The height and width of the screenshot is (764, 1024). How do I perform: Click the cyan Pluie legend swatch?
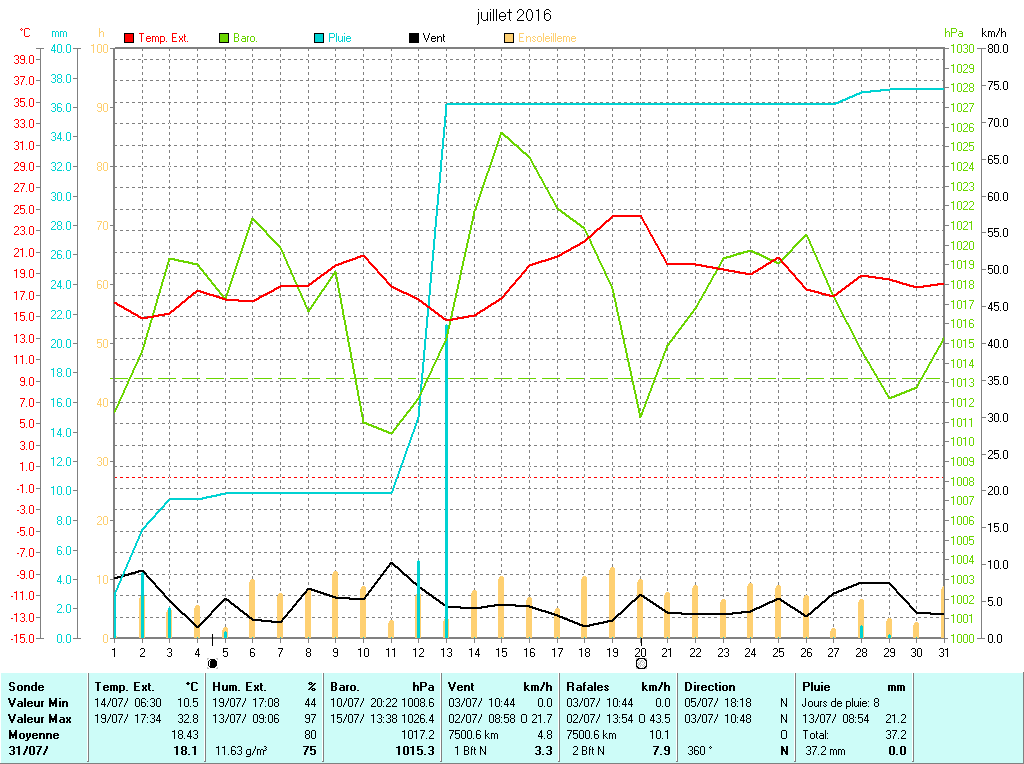(x=319, y=38)
